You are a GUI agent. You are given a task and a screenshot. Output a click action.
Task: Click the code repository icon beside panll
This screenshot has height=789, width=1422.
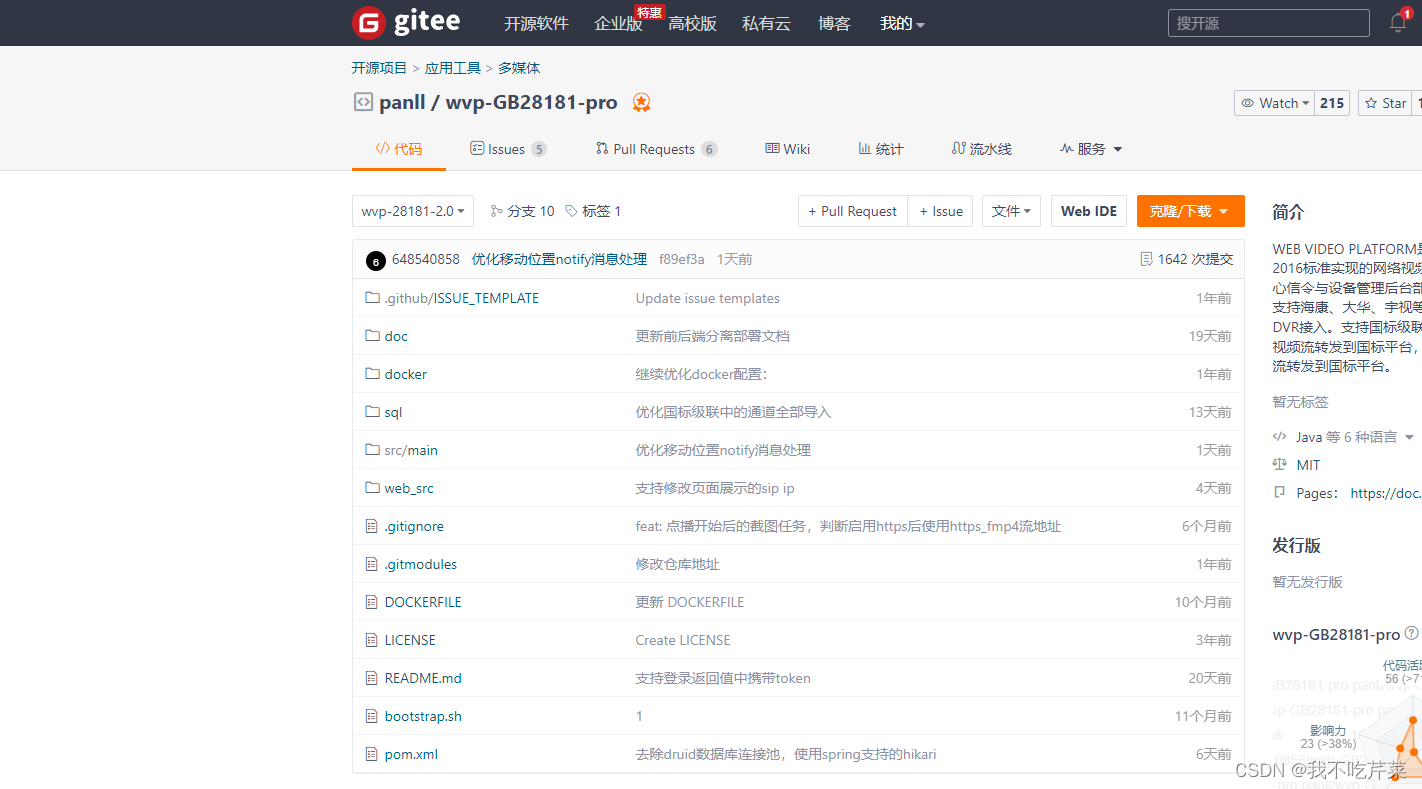[362, 102]
